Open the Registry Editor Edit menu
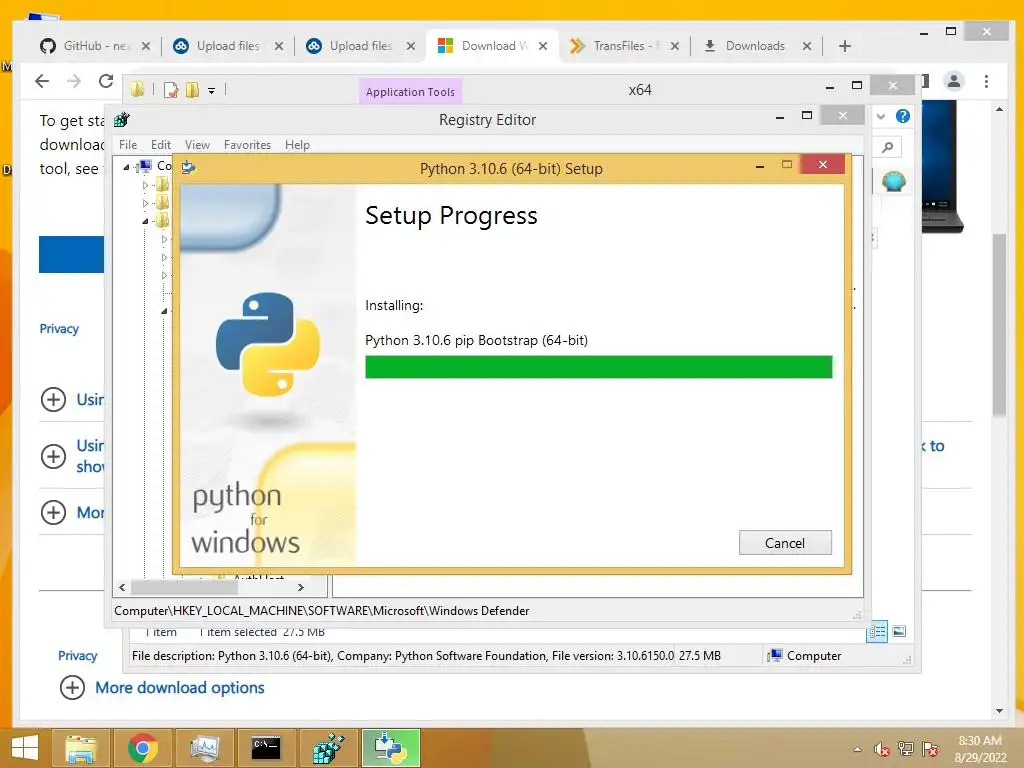Screen dimensions: 1024x768 161,145
